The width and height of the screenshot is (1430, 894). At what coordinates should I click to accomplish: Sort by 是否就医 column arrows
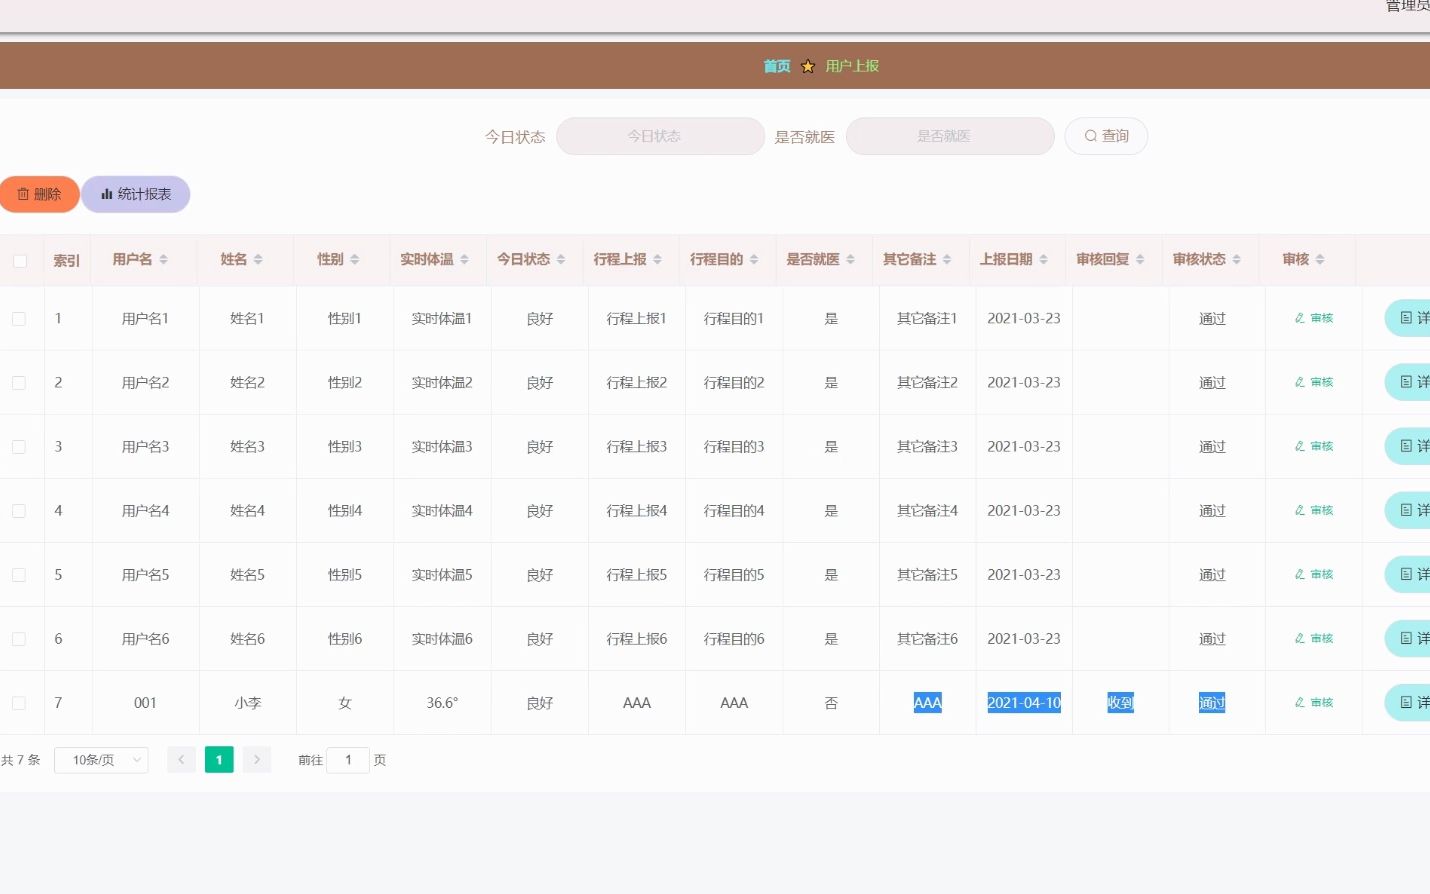(x=850, y=260)
